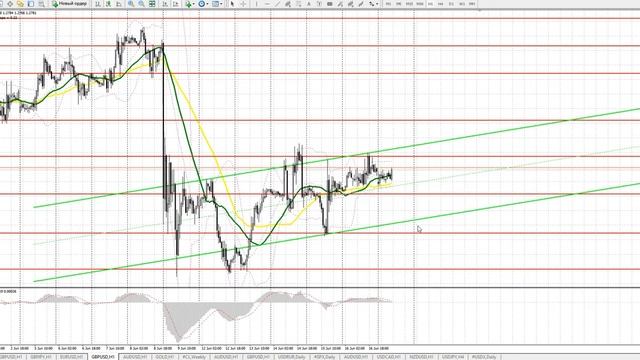
Task: Switch chart to line chart mode
Action: click(119, 4)
